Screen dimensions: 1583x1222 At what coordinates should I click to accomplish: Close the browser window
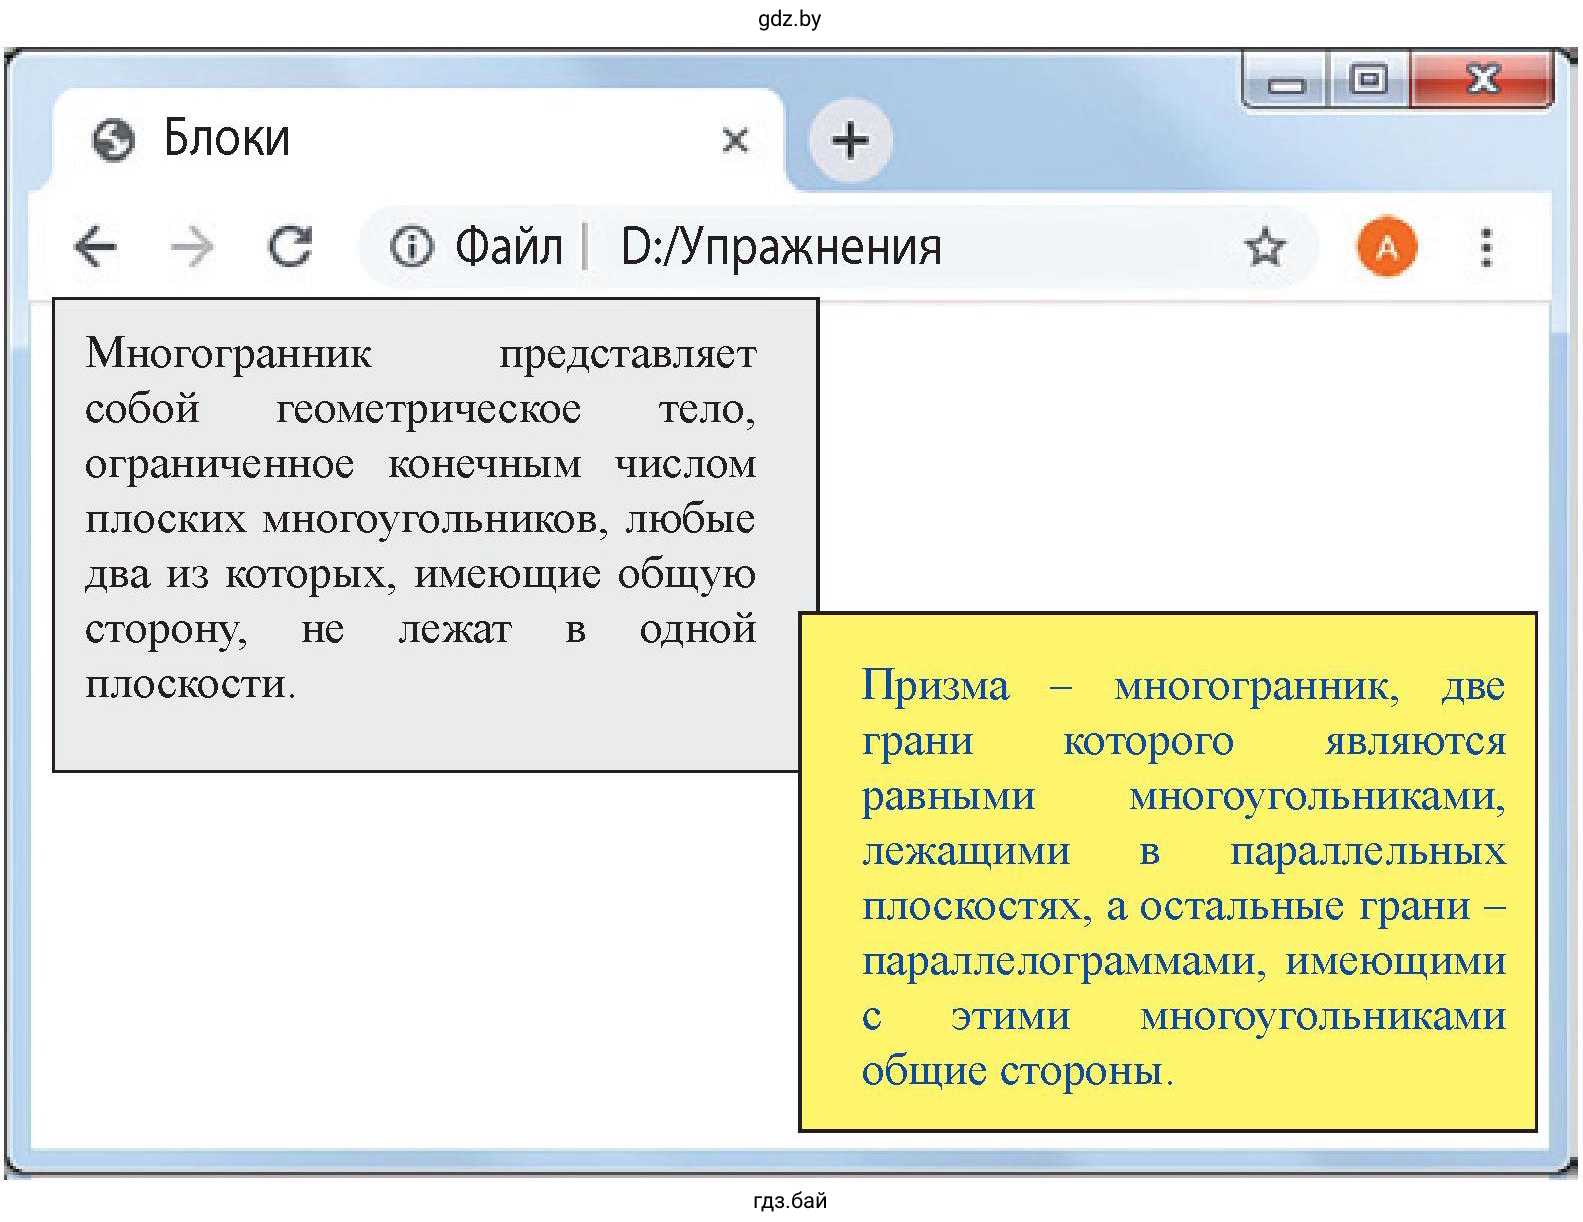(1482, 78)
